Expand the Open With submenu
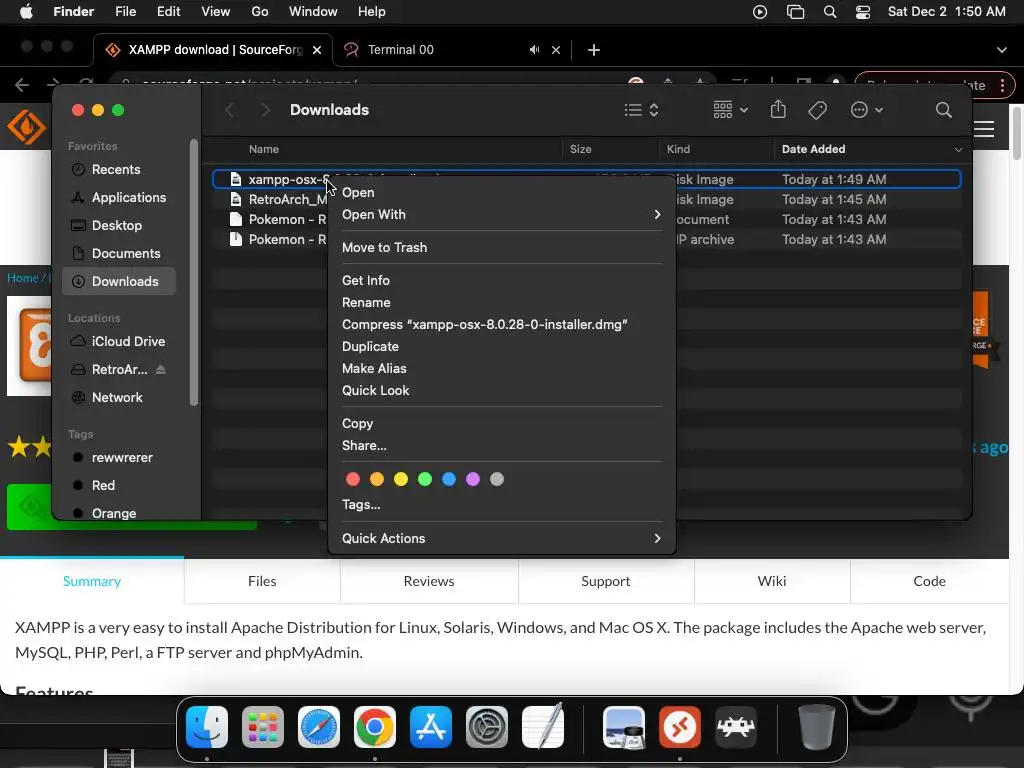The width and height of the screenshot is (1024, 768). [501, 214]
